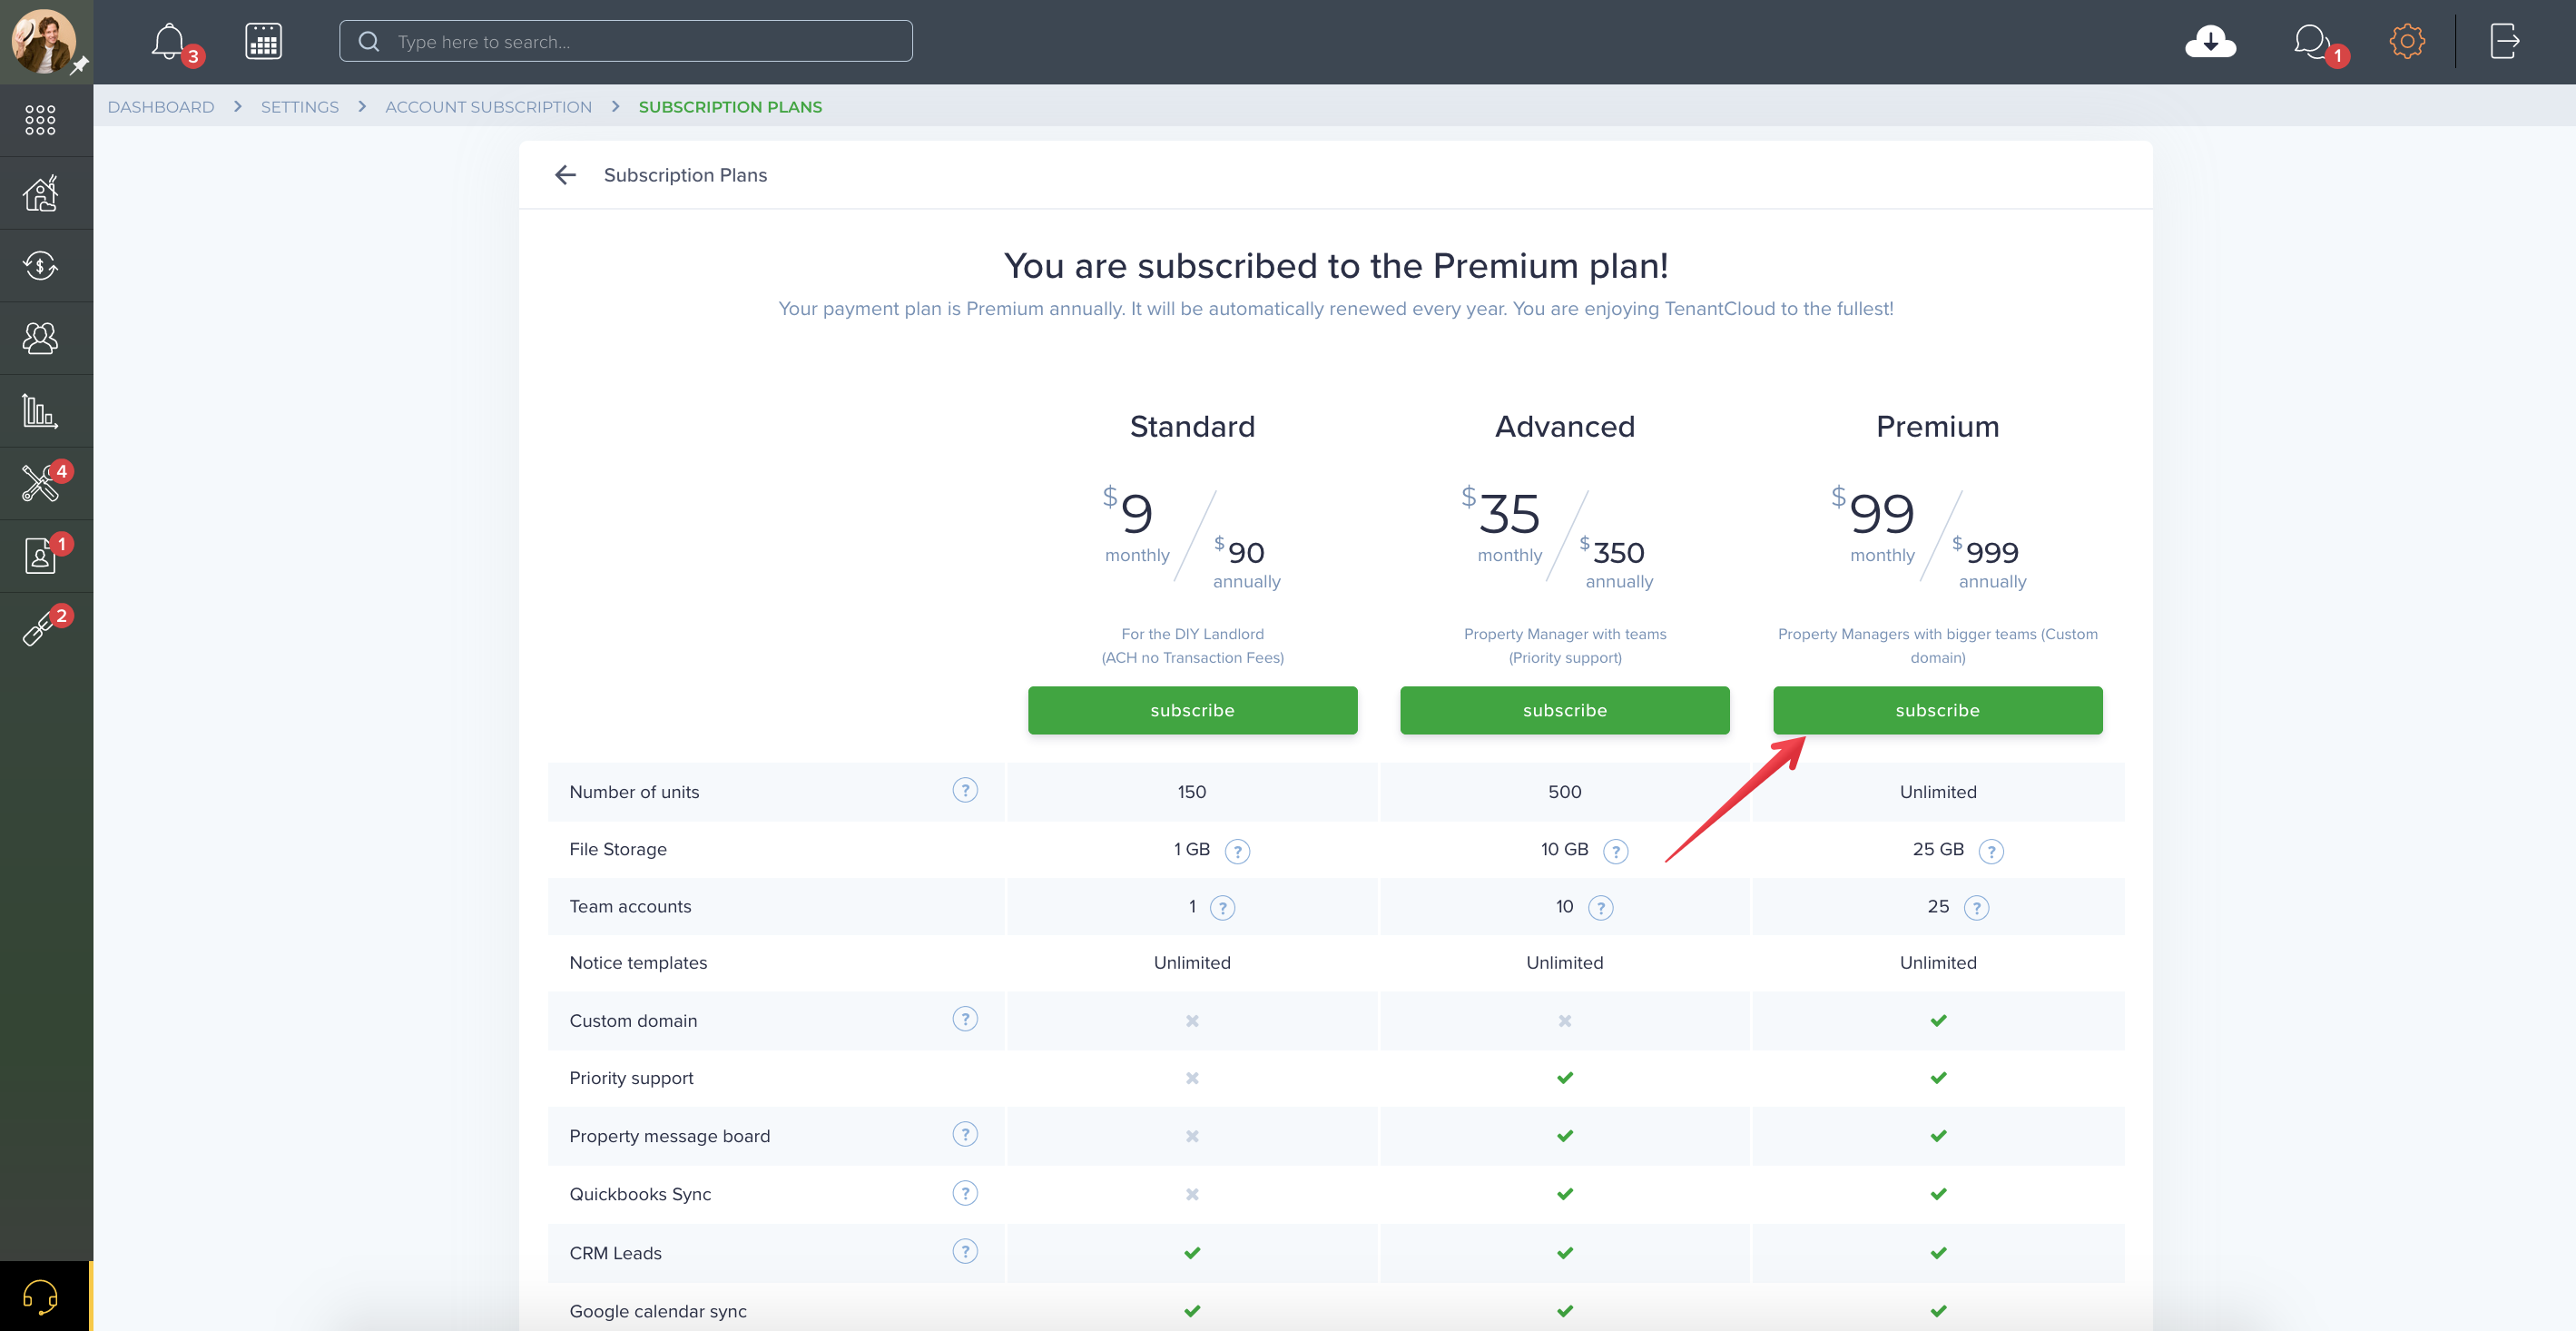Click the Premium 'Unlimited' units value

point(1937,792)
